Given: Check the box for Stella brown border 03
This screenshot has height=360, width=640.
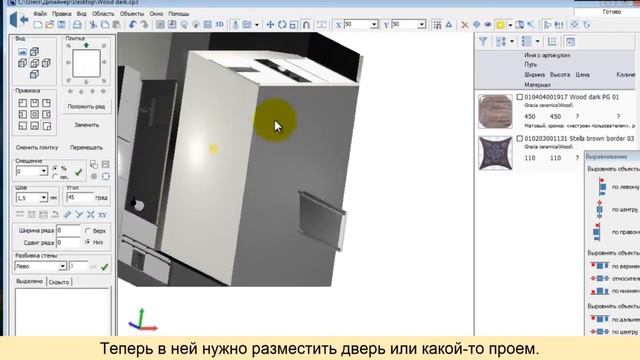Looking at the screenshot, I should 520,138.
